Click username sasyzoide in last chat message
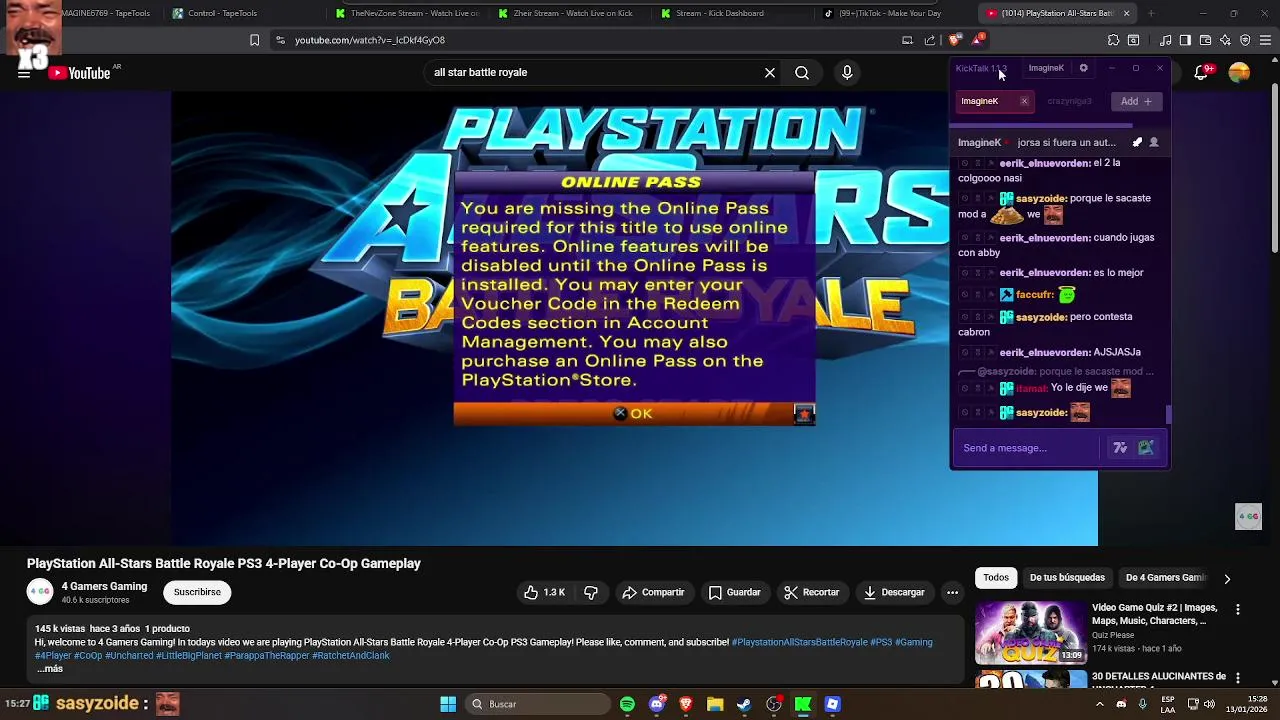Viewport: 1280px width, 720px height. 1041,412
